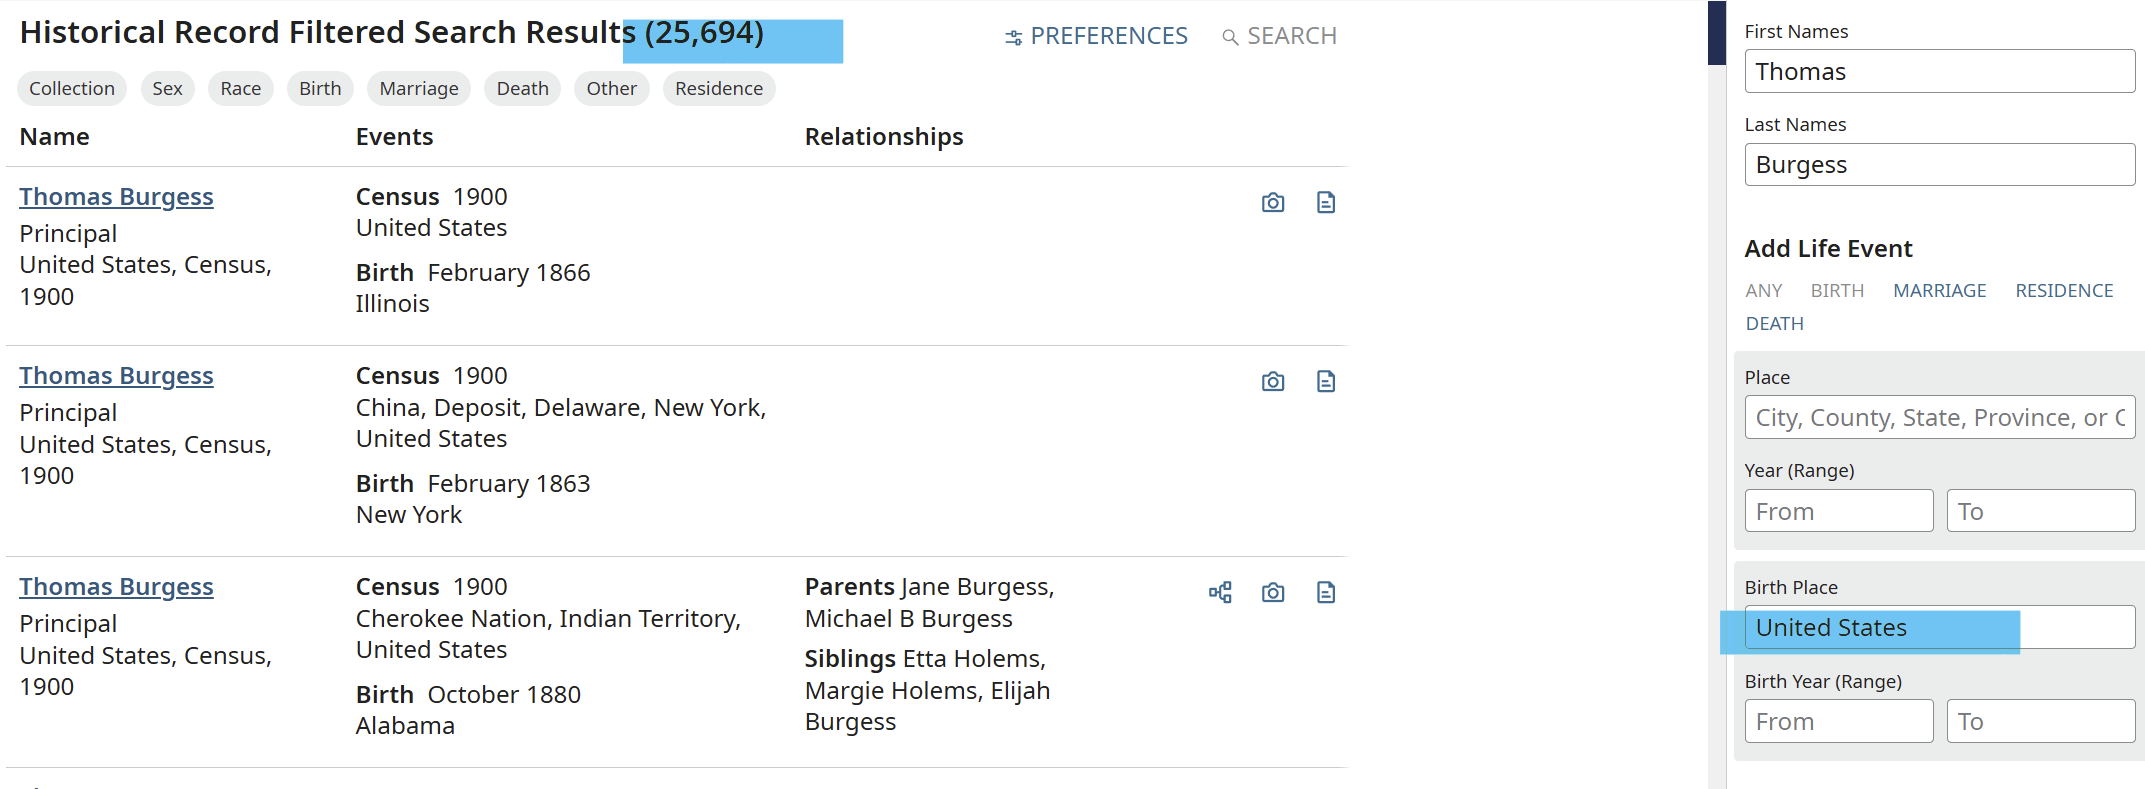
Task: View record document icon for Illinois Thomas Burgess
Action: pyautogui.click(x=1326, y=203)
